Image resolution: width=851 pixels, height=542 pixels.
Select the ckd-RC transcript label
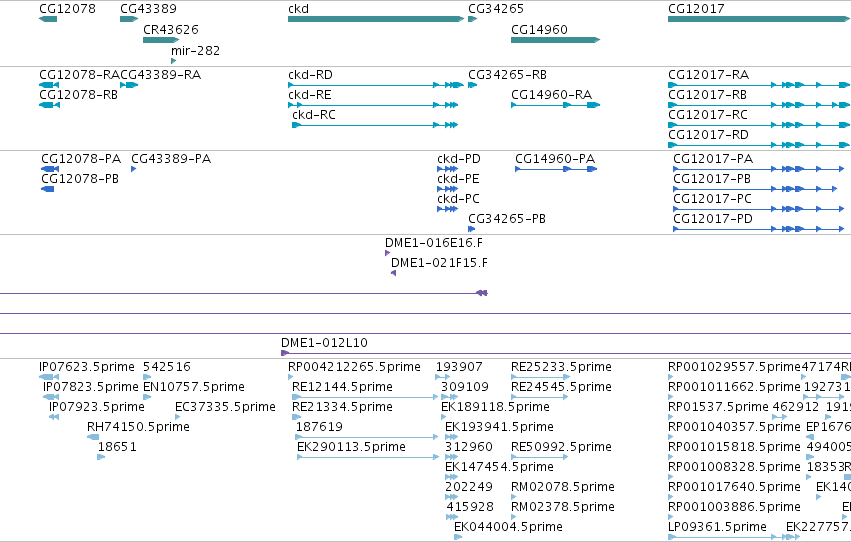[x=314, y=114]
